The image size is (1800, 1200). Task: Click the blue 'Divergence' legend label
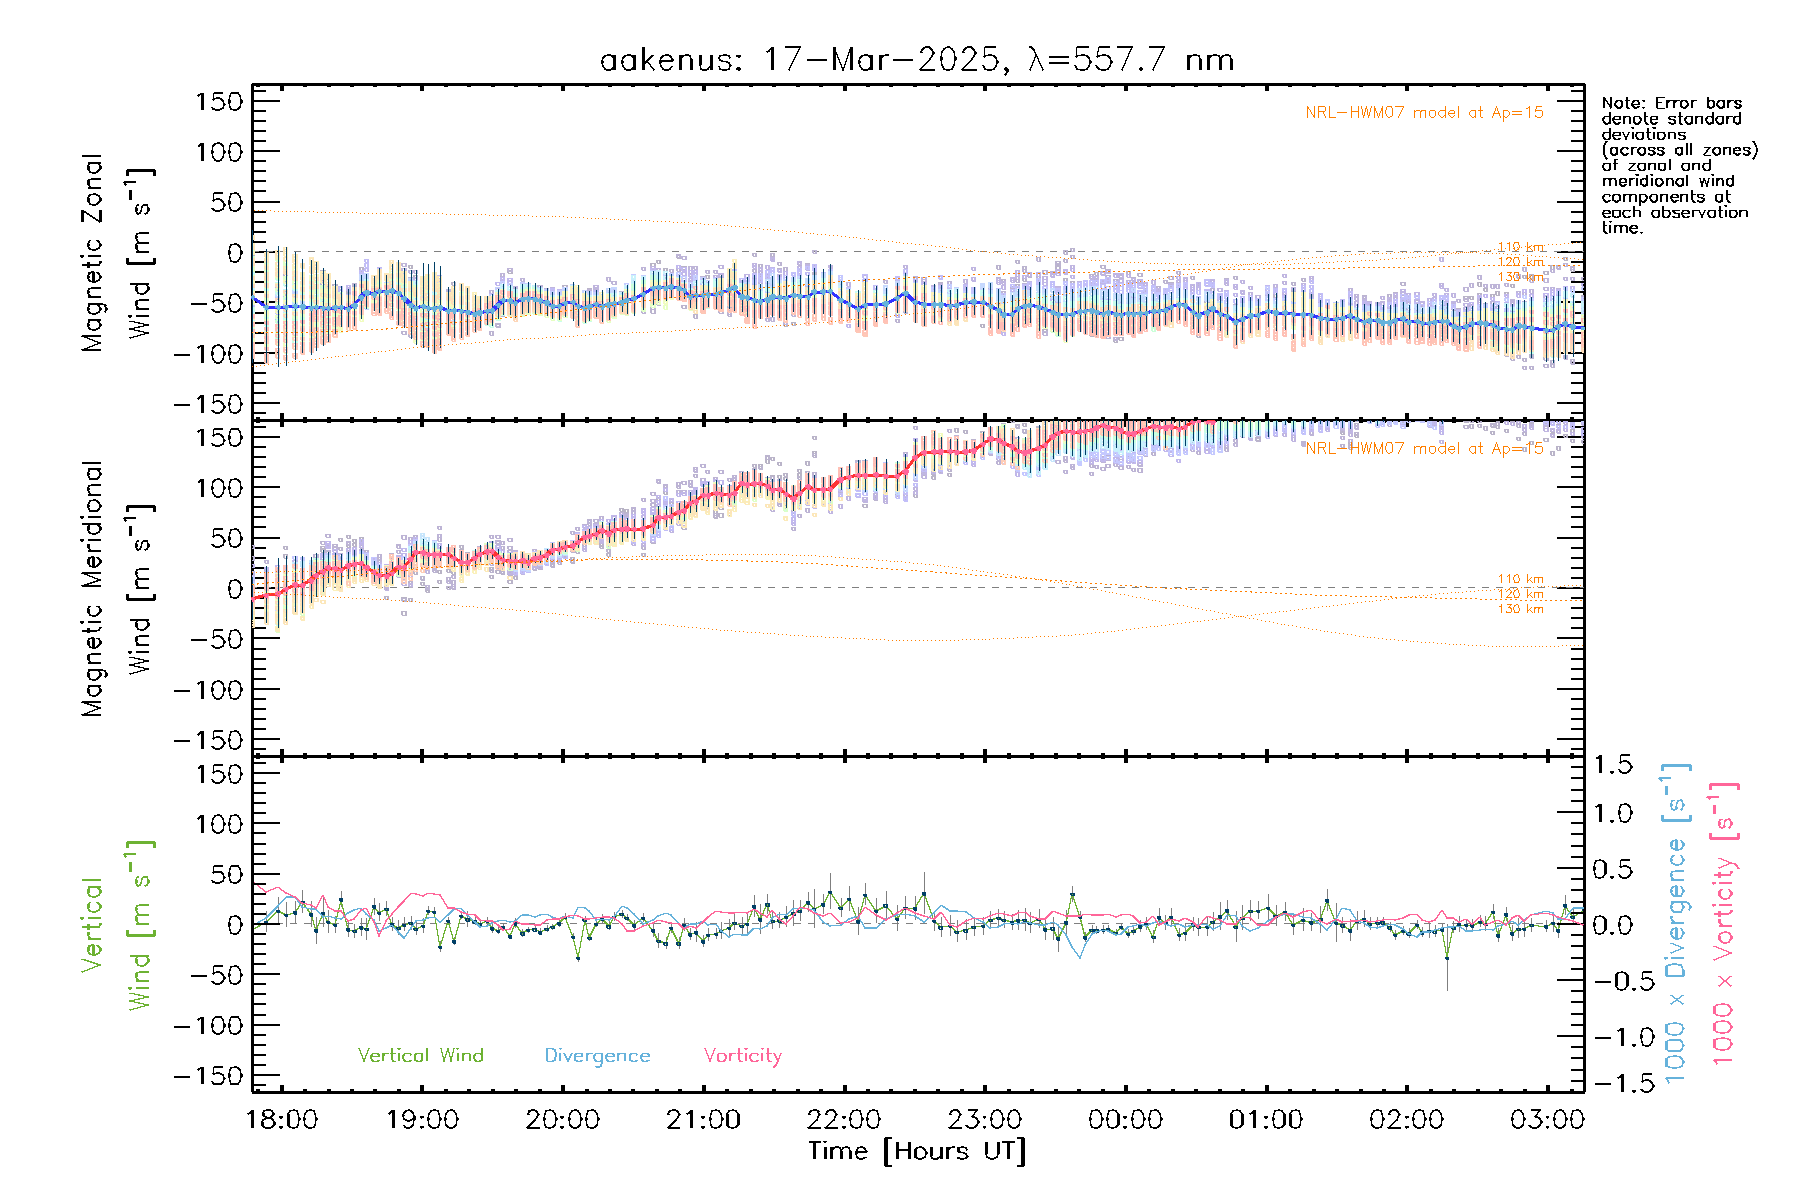pyautogui.click(x=597, y=1056)
